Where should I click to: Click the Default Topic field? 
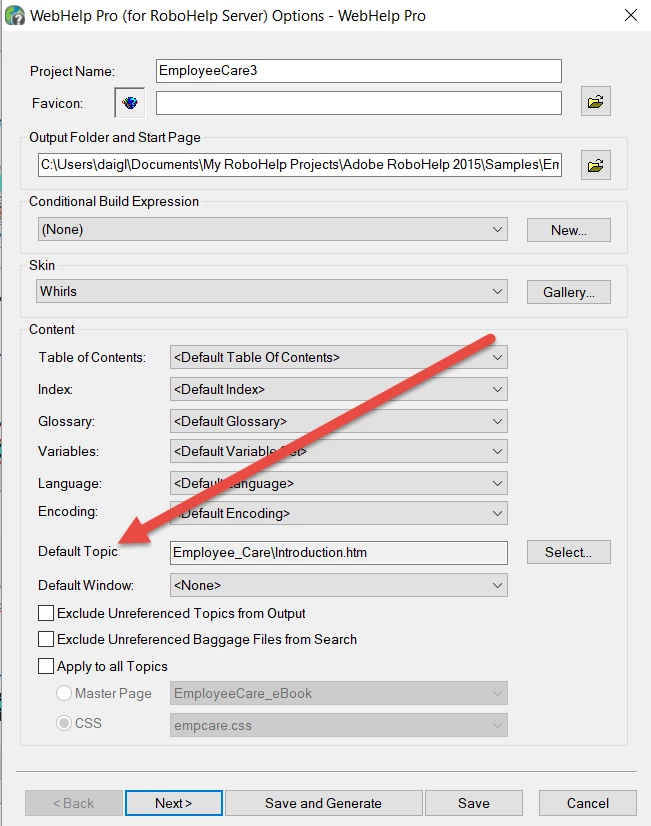coord(339,553)
